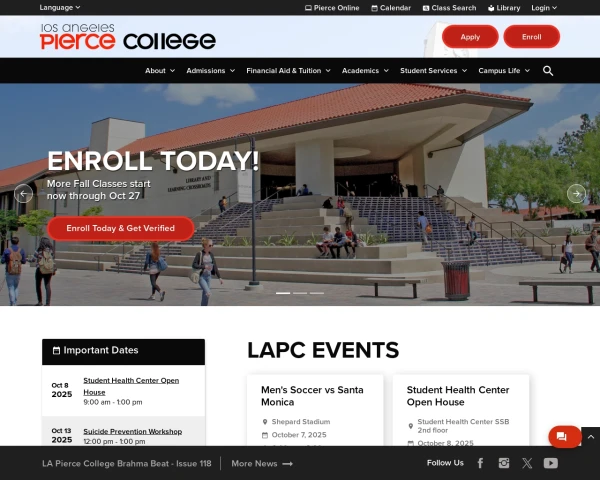
Task: Open Suicide Prevention Workshop link
Action: click(133, 431)
